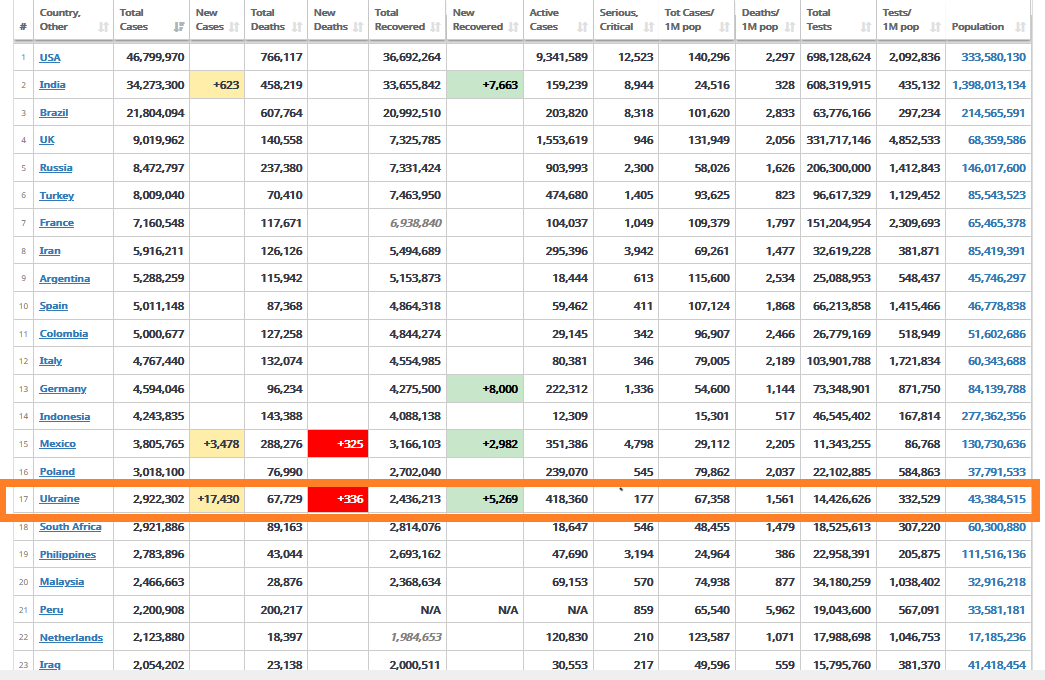Click Peru population 33,581,181
Screen dimensions: 1045x680
pyautogui.click(x=997, y=610)
